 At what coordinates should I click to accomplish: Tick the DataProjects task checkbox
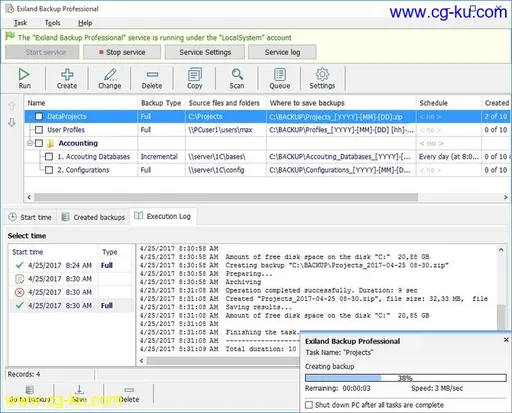coord(39,116)
